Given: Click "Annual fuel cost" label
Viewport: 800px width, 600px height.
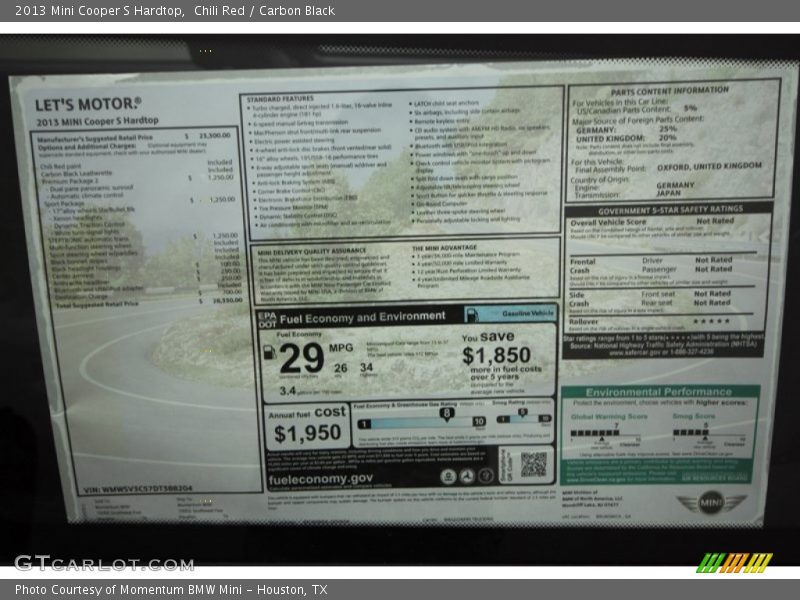Looking at the screenshot, I should (307, 413).
